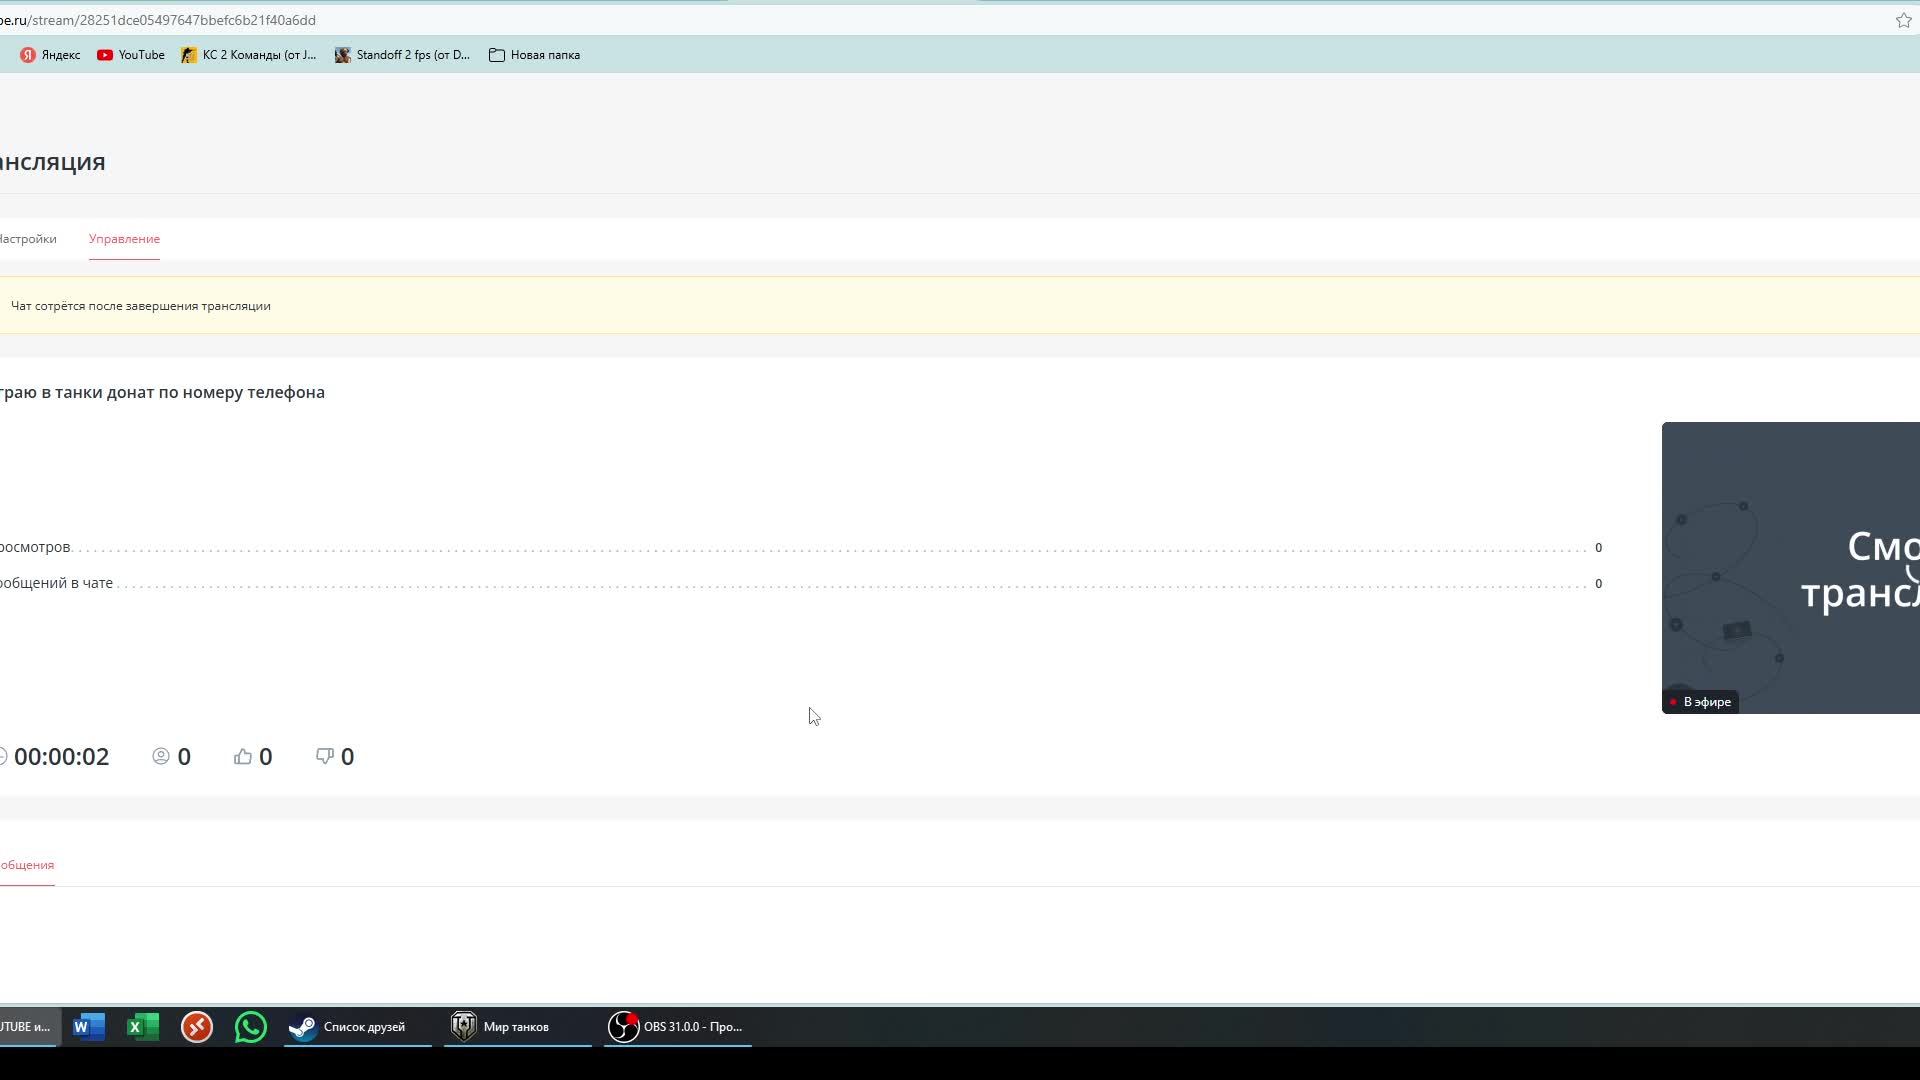Viewport: 1920px width, 1080px height.
Task: Click the Яндекс bookmark icon
Action: pyautogui.click(x=28, y=54)
